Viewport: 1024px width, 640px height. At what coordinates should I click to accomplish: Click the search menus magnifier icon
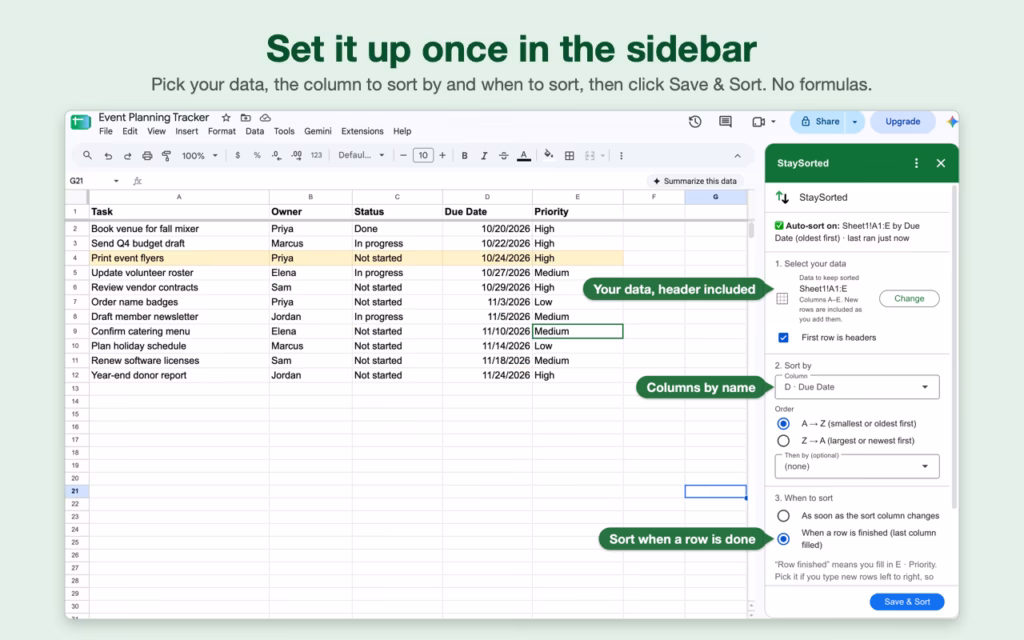point(87,155)
